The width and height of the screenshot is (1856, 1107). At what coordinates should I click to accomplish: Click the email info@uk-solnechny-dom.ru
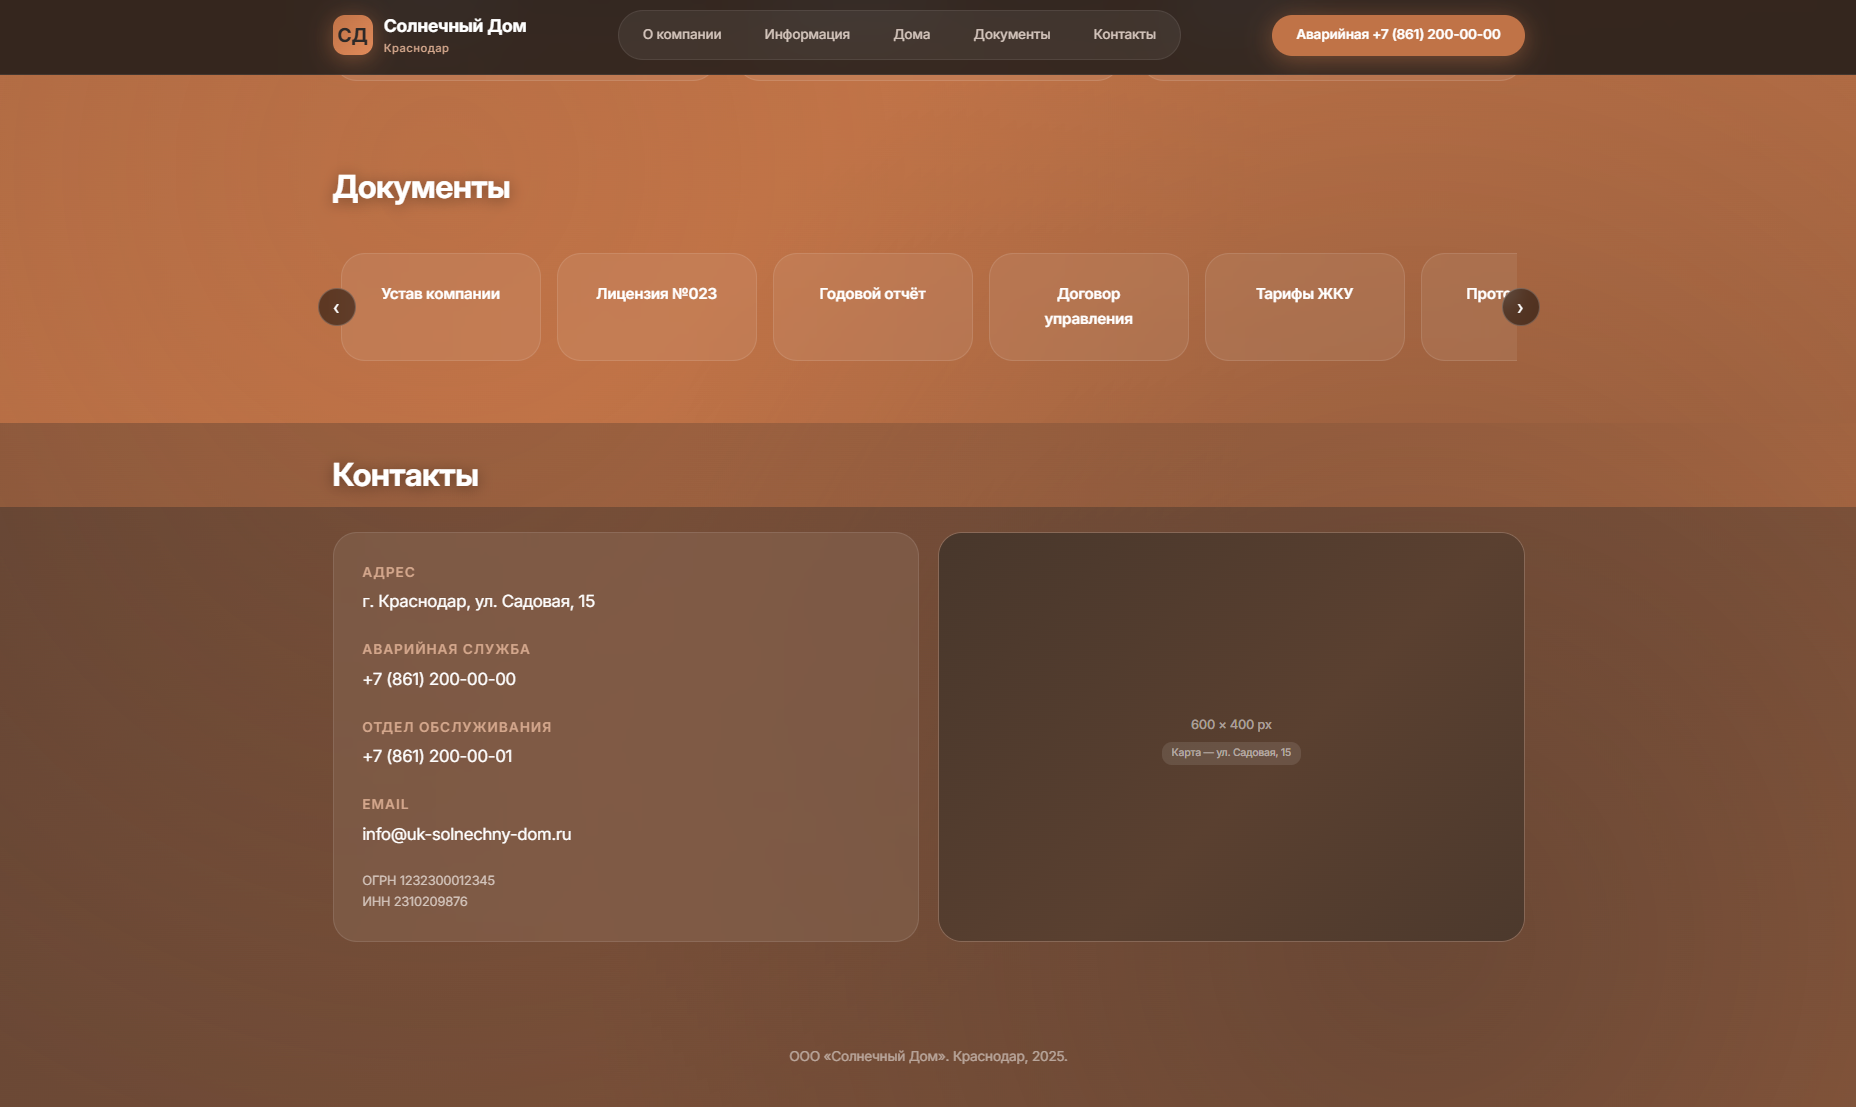[467, 834]
